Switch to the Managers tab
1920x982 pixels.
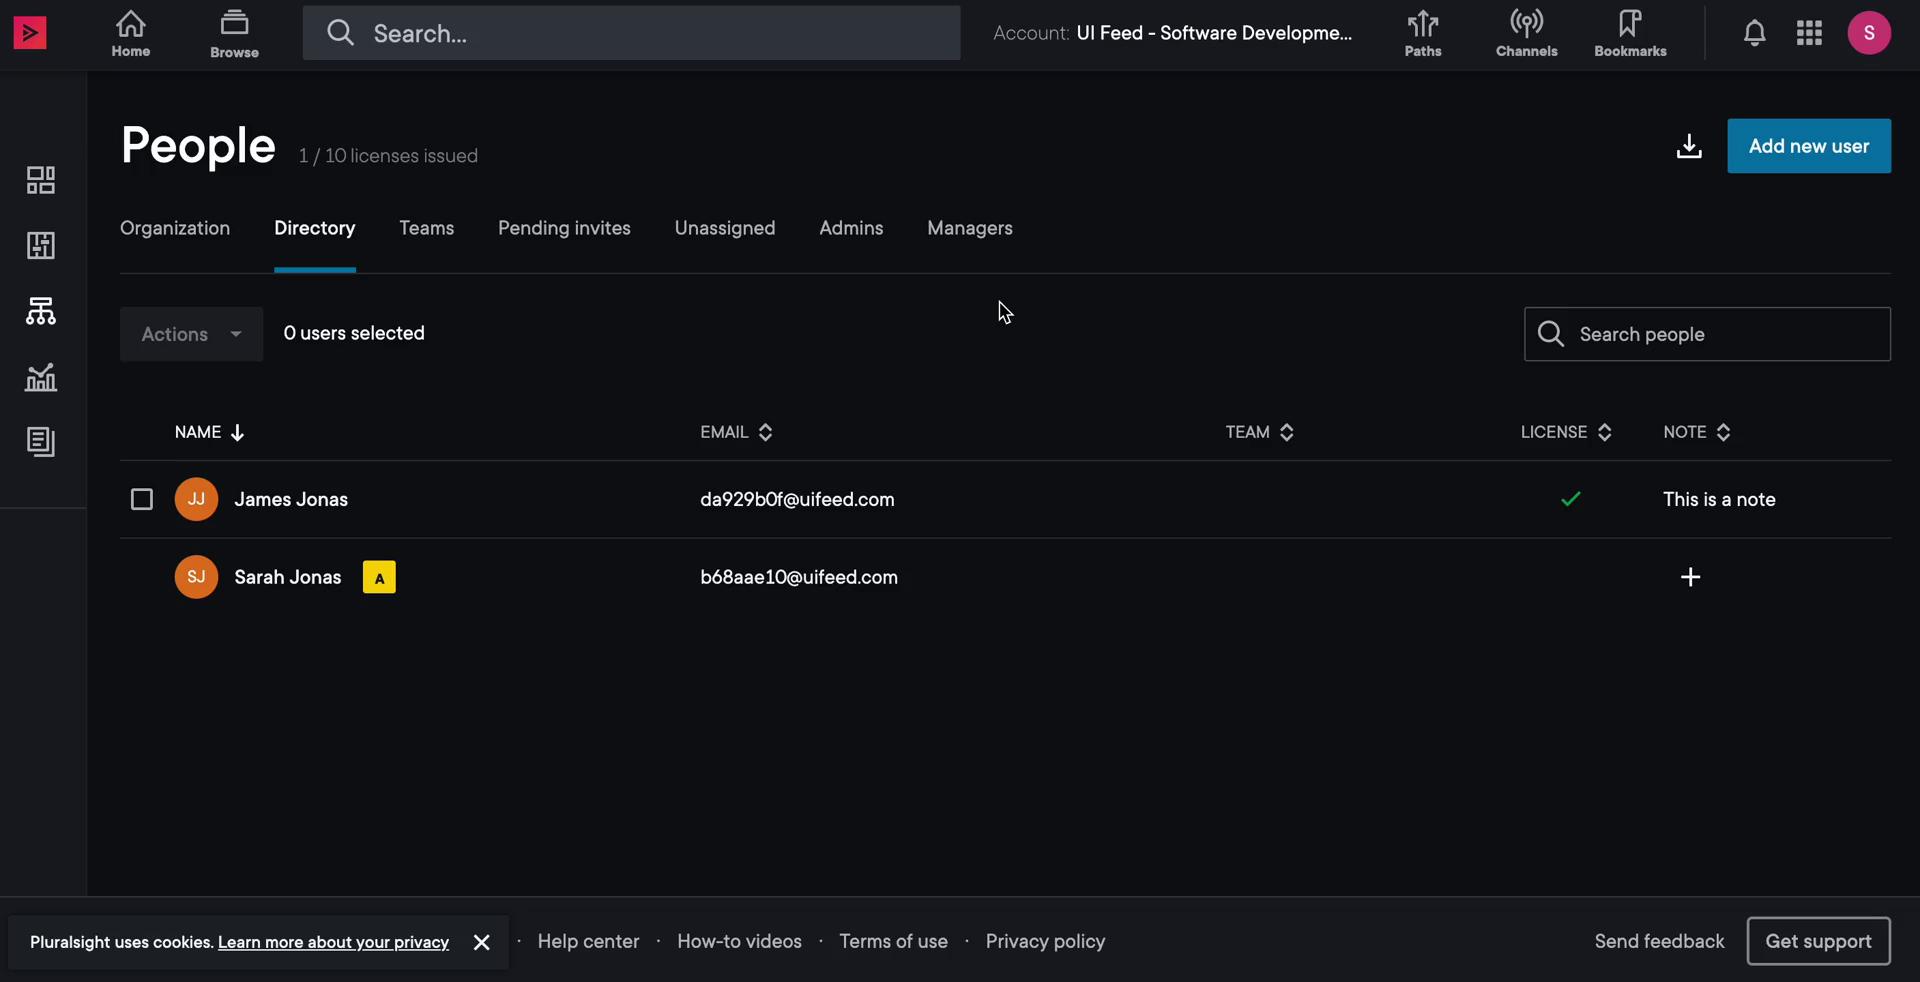click(969, 228)
